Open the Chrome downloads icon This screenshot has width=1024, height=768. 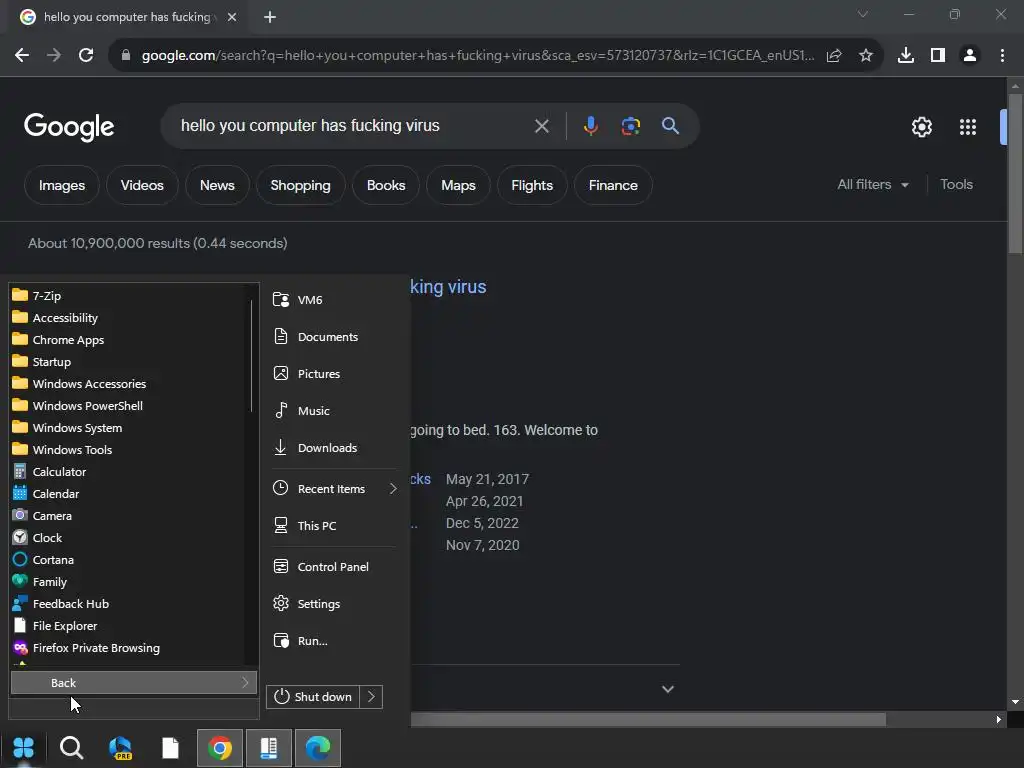coord(906,56)
